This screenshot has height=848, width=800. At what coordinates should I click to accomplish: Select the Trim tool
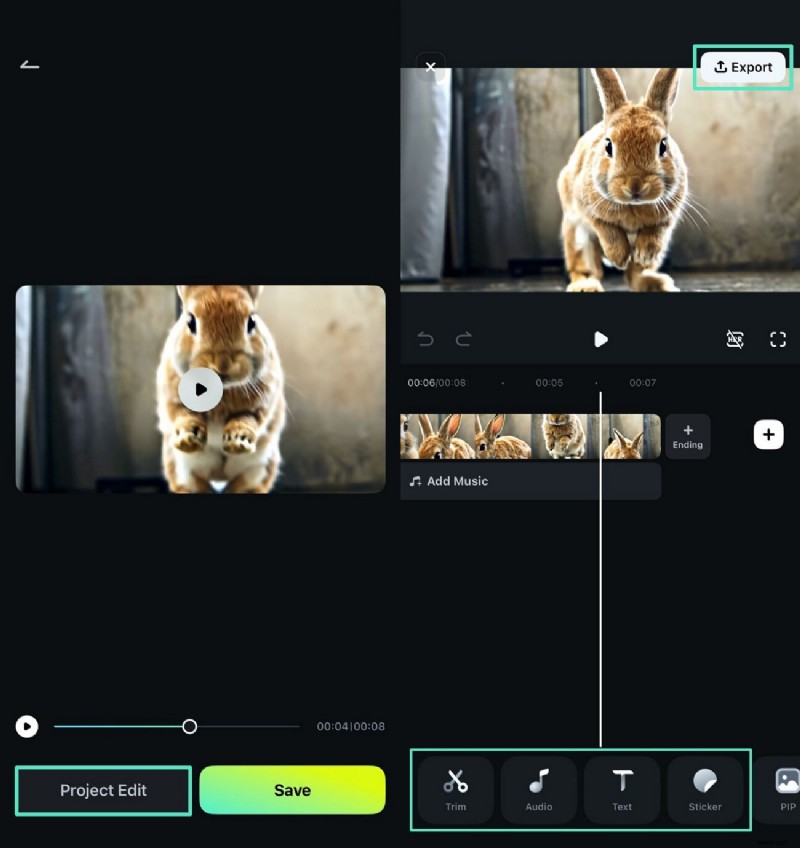click(x=455, y=790)
